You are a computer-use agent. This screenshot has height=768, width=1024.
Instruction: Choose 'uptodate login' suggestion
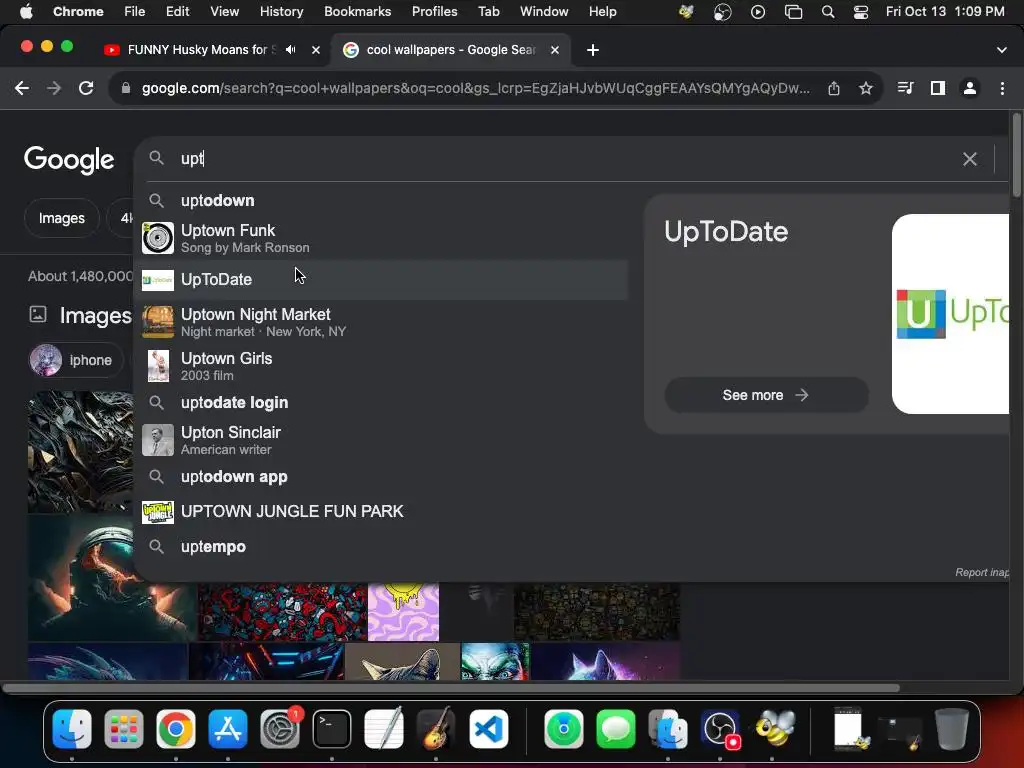click(x=380, y=403)
